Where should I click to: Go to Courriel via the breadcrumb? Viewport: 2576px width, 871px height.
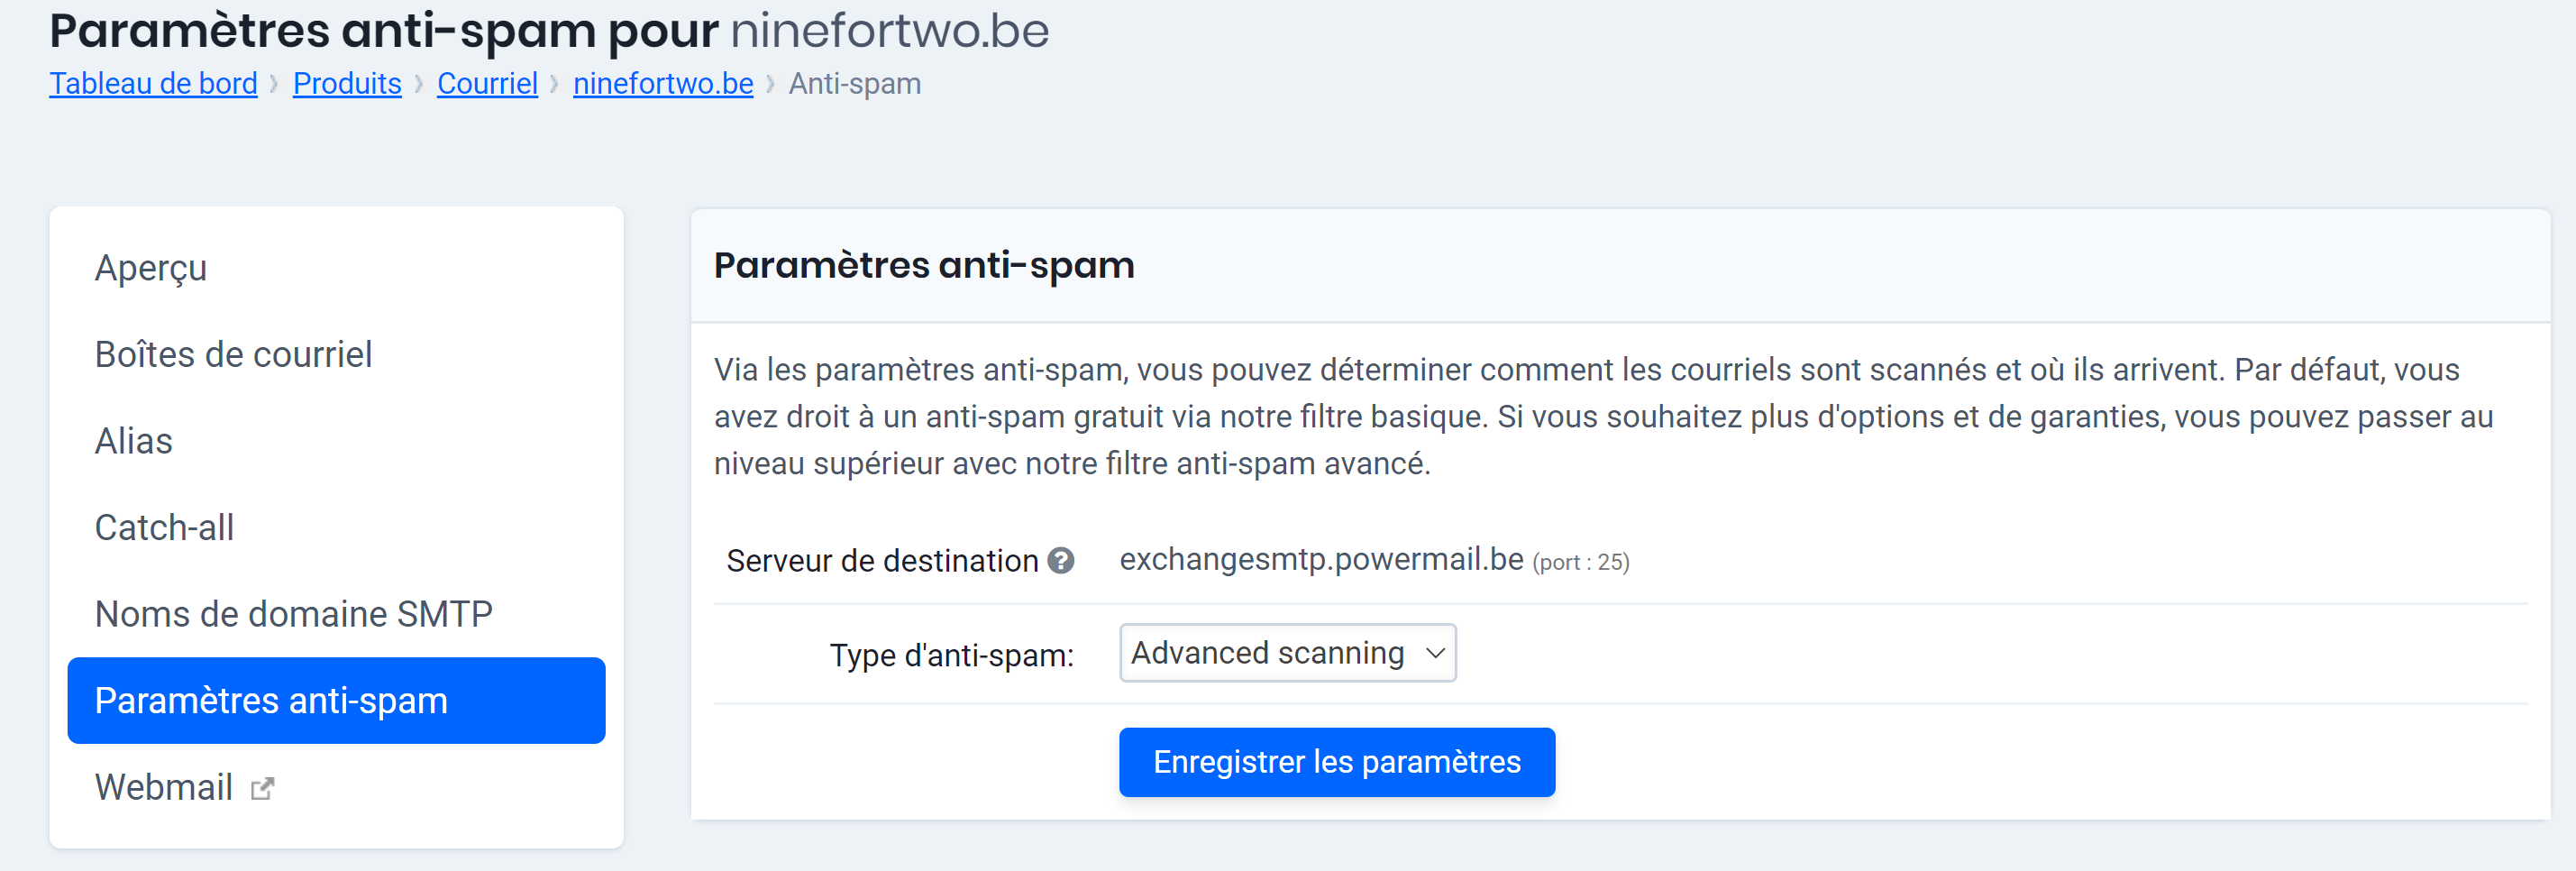tap(487, 83)
